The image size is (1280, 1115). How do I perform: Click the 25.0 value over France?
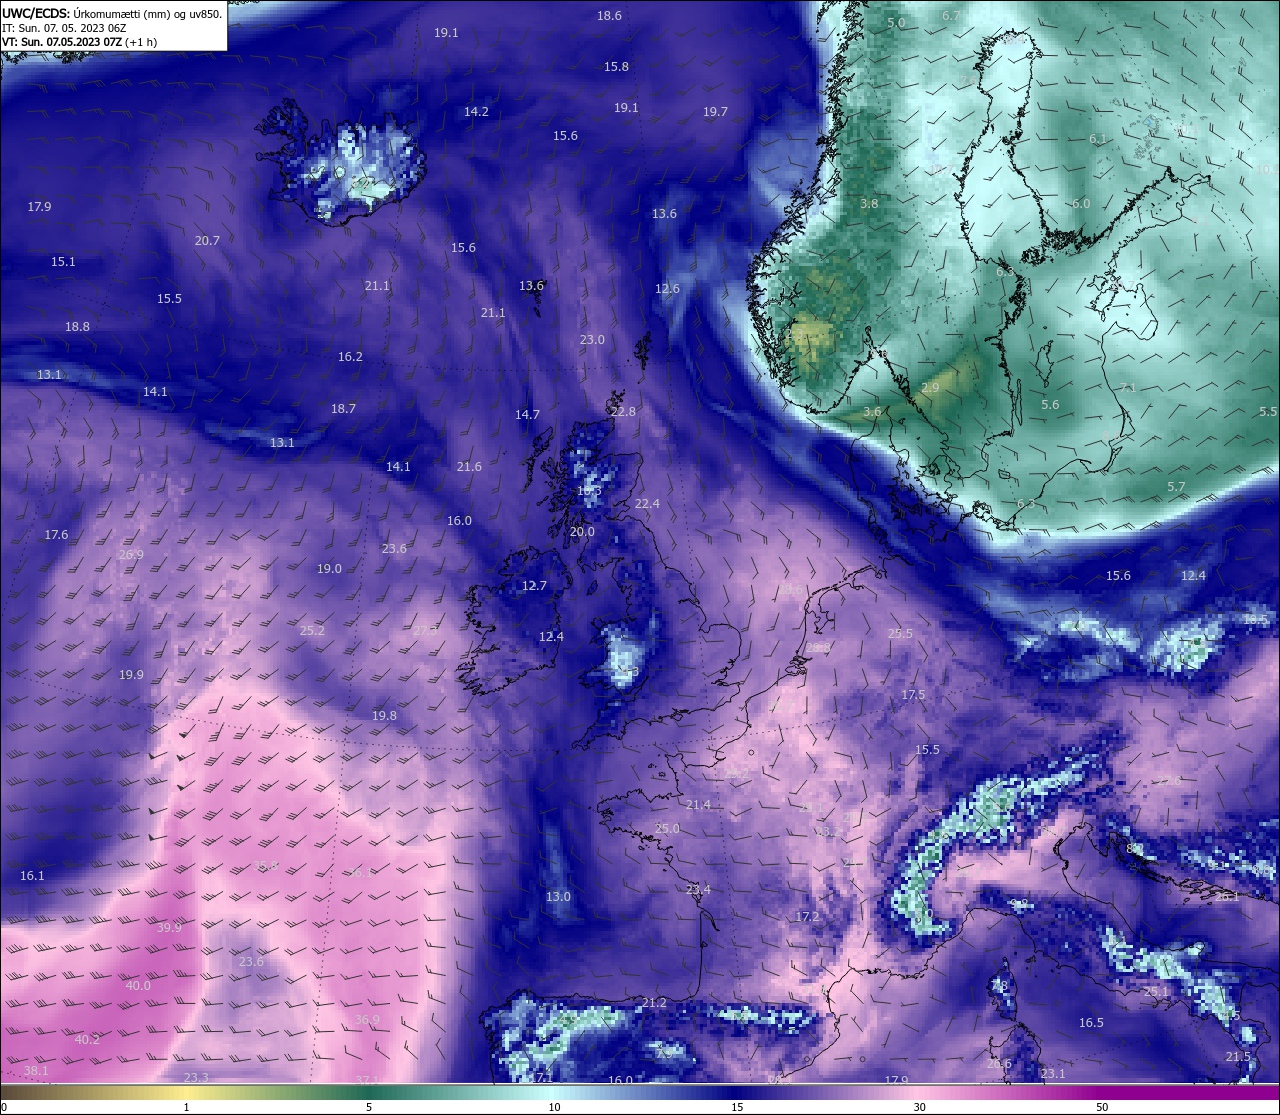(x=667, y=829)
